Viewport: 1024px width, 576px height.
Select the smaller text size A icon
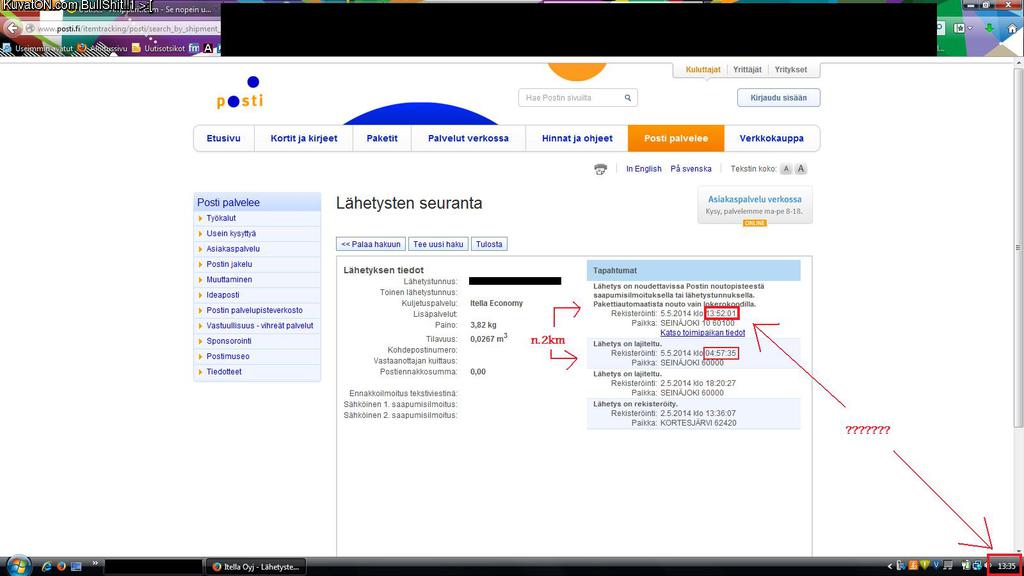786,169
